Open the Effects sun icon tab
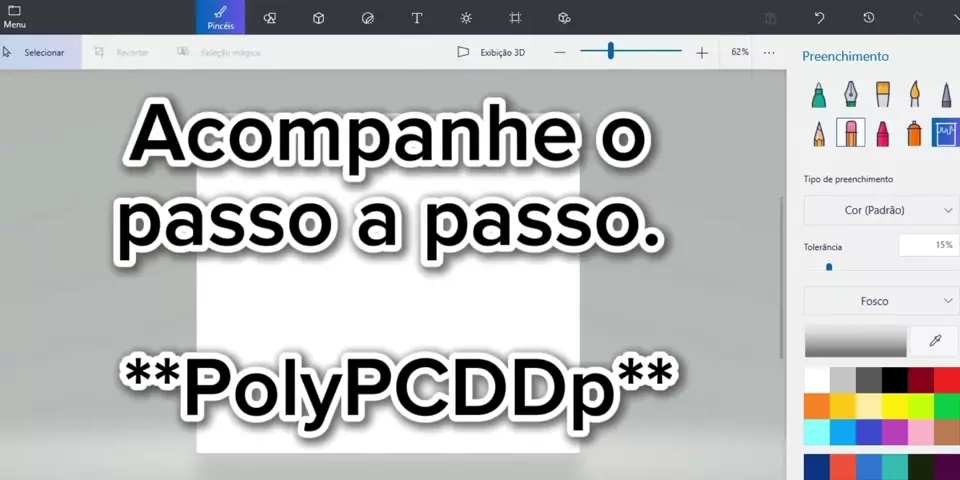Viewport: 960px width, 480px height. coord(466,18)
